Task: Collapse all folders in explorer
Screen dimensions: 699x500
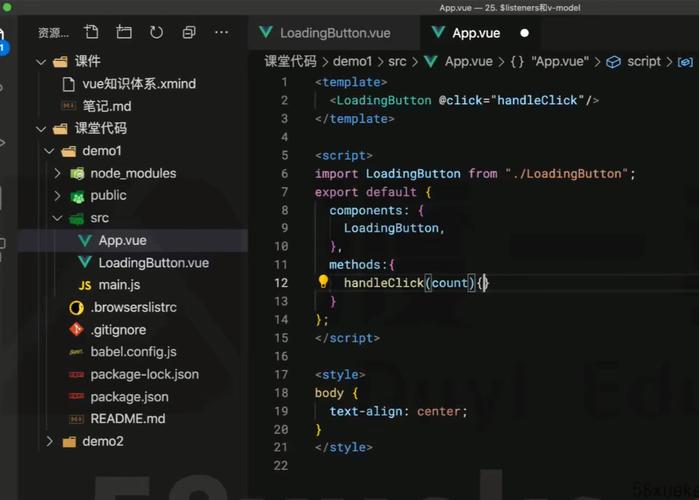Action: (189, 32)
